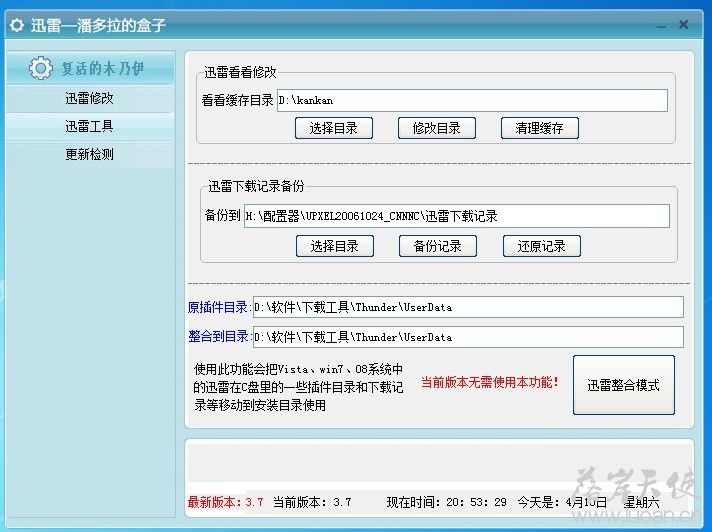Click the 备份到 label
The image size is (712, 532).
222,216
